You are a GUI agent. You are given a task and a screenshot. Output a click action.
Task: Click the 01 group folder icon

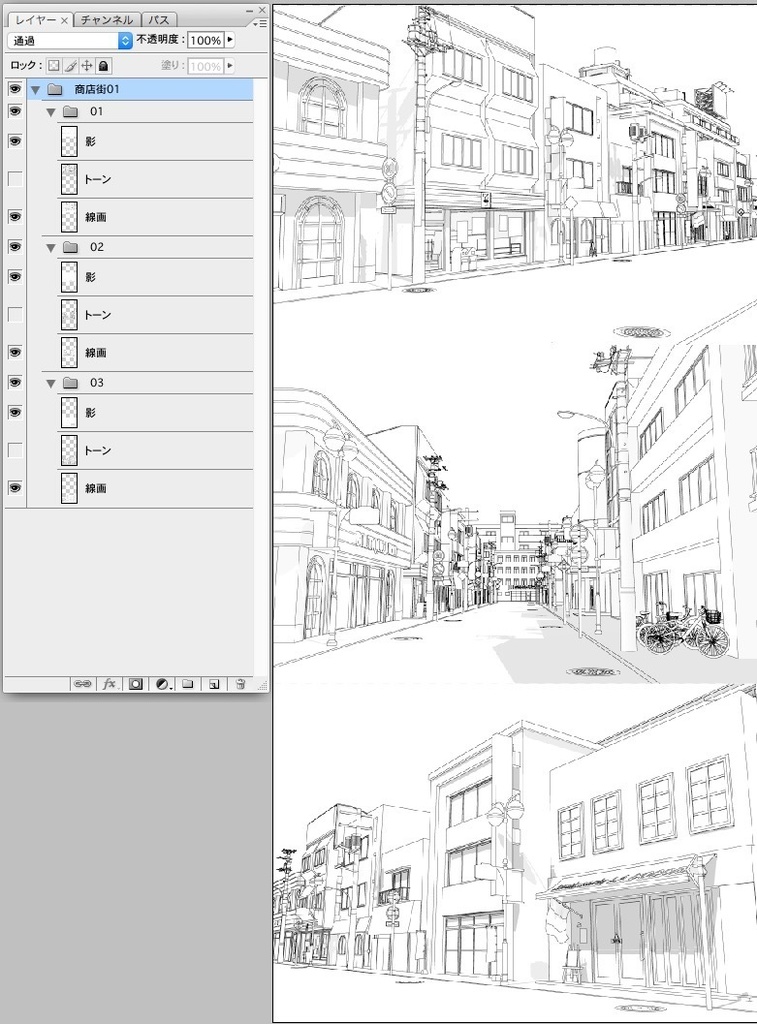click(71, 112)
